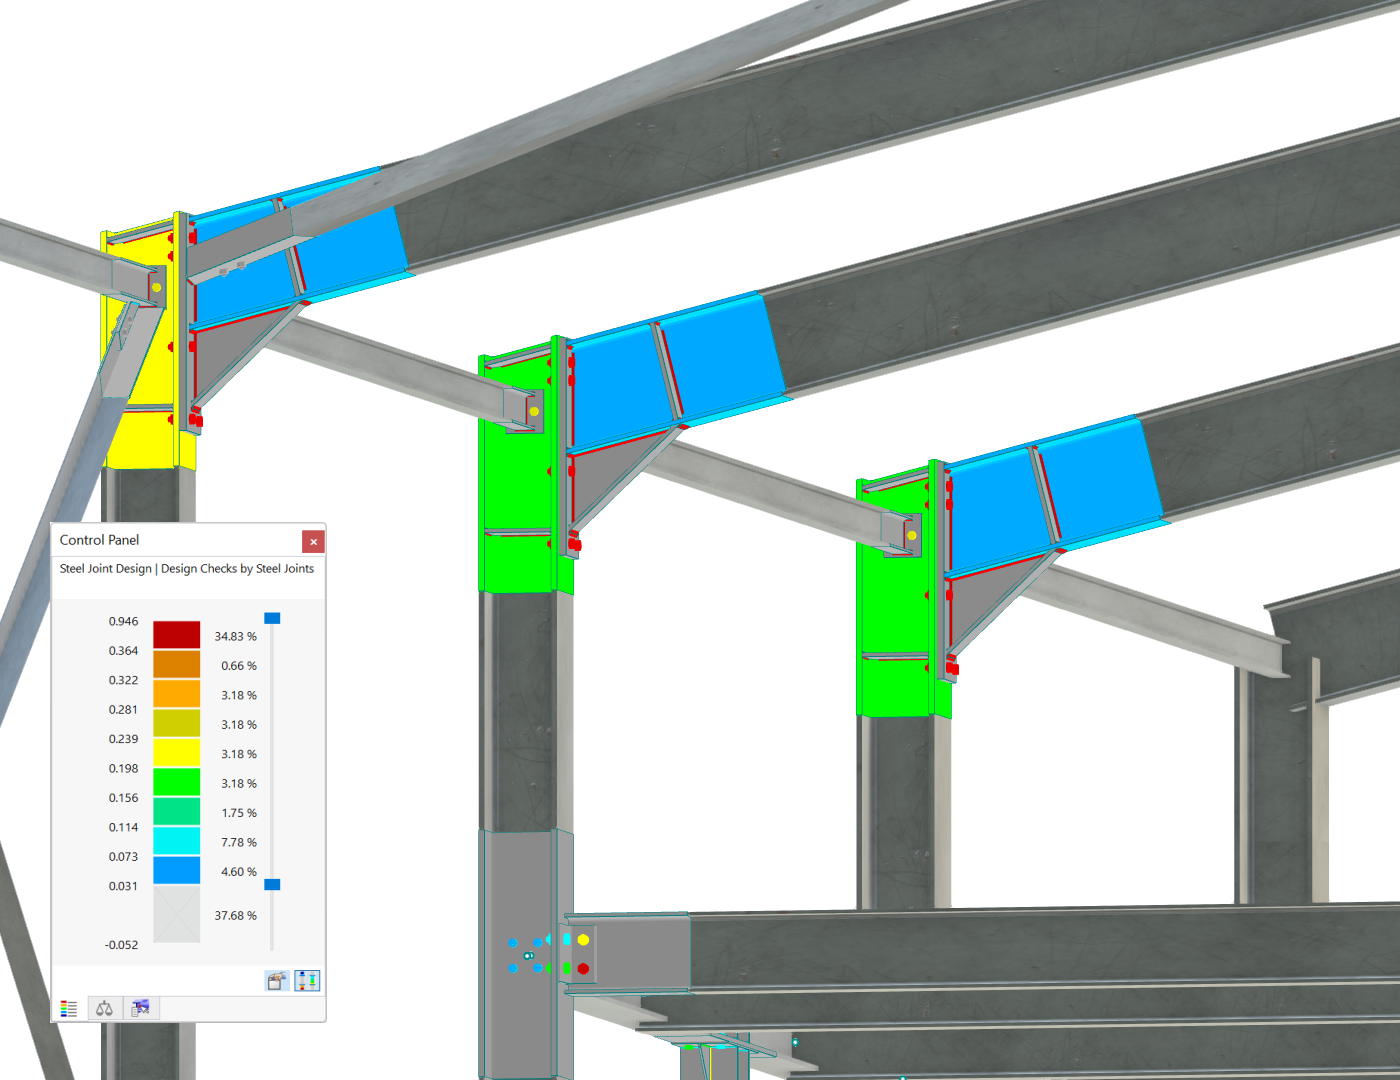
Task: Click the maximum value 0.946
Action: [x=121, y=621]
